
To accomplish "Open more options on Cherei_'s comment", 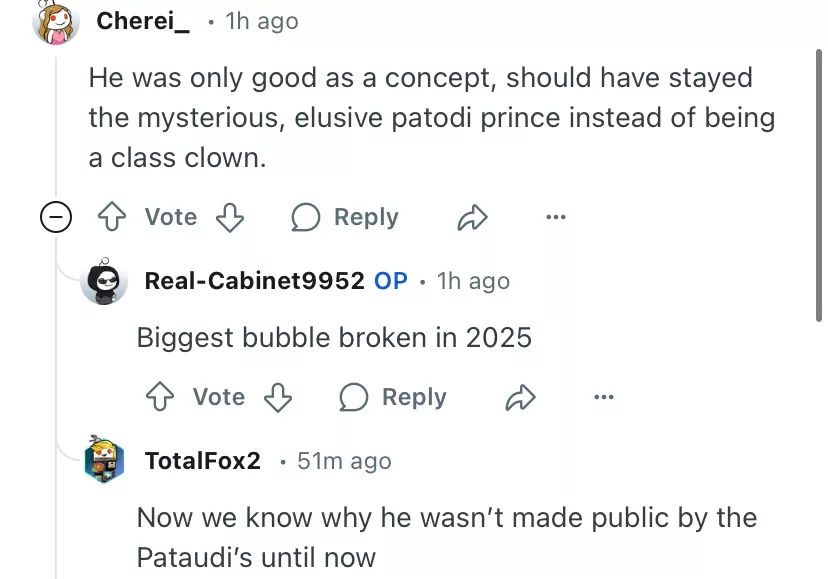I will tap(555, 217).
